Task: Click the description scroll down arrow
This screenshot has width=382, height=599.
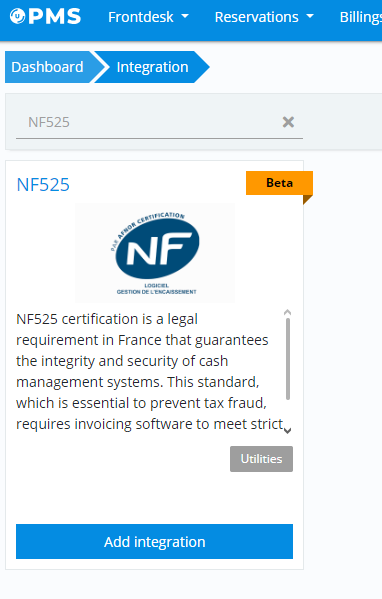Action: click(288, 431)
